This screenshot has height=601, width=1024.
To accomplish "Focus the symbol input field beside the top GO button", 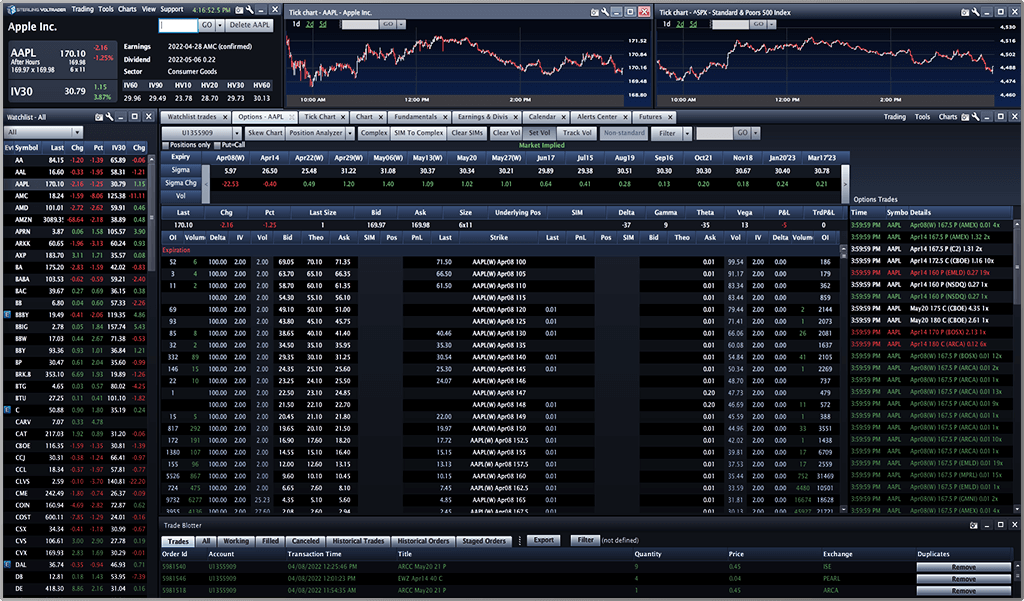I will (178, 25).
